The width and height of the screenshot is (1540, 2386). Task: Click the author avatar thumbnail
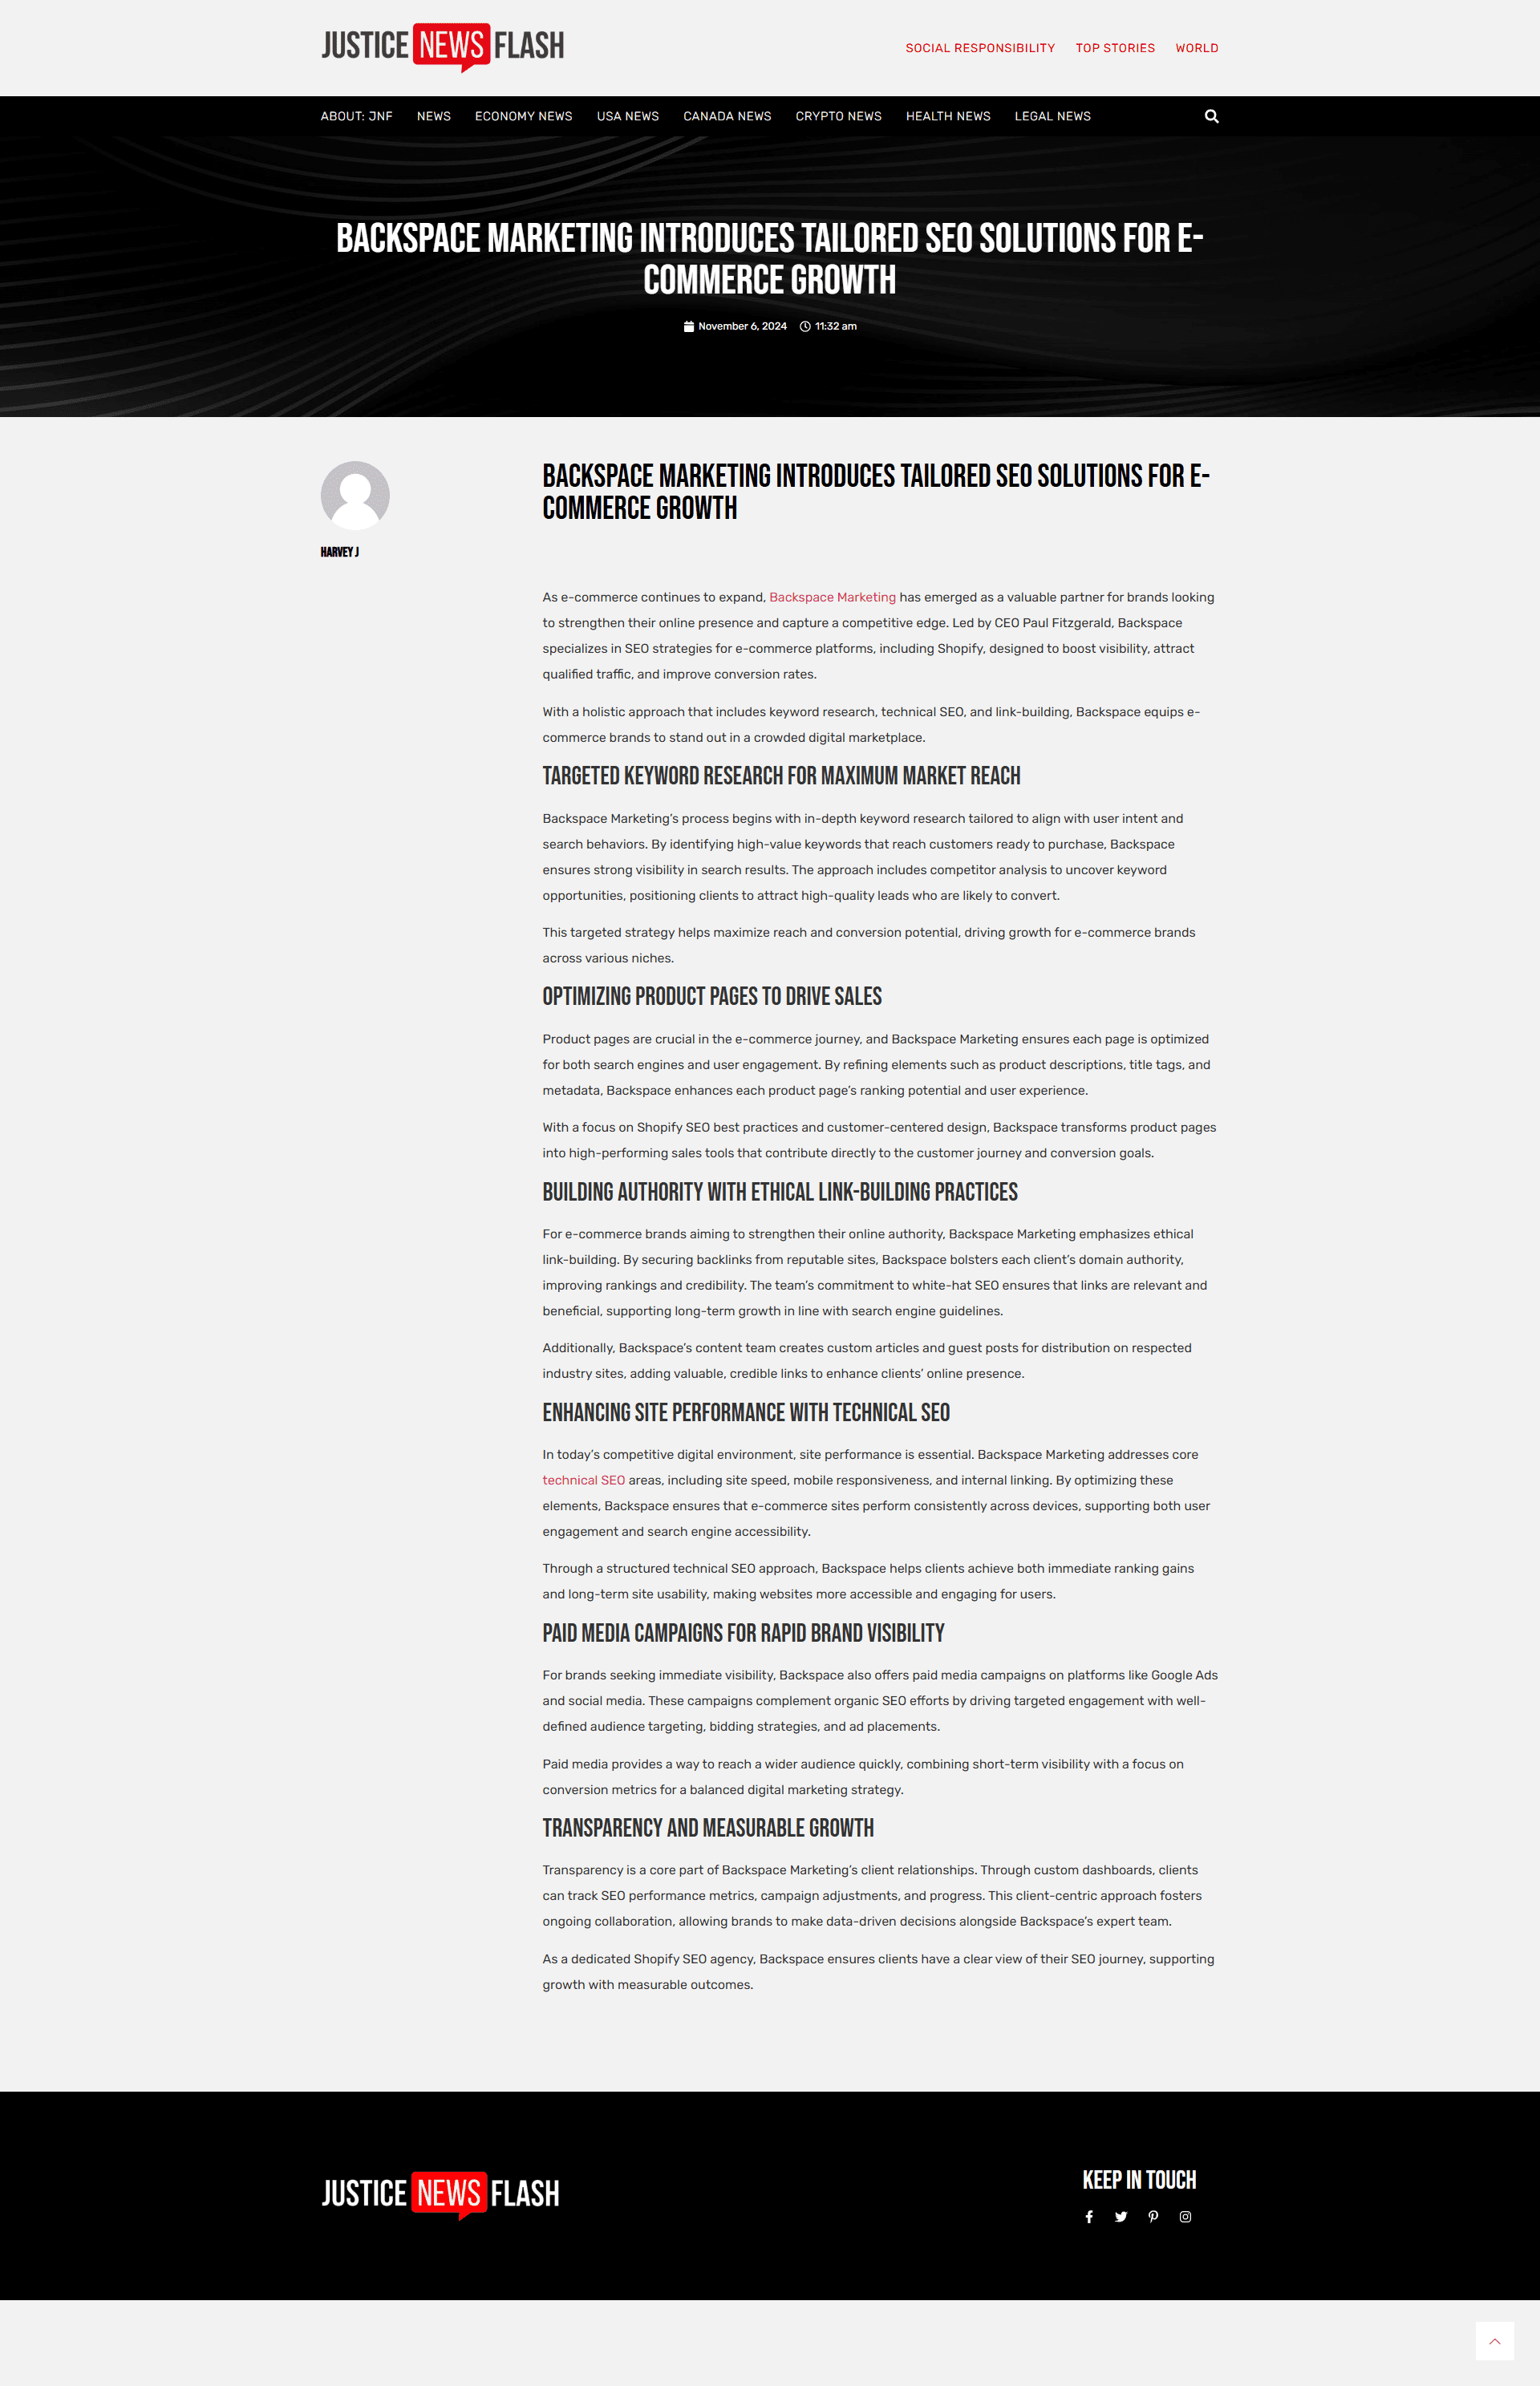pos(355,496)
